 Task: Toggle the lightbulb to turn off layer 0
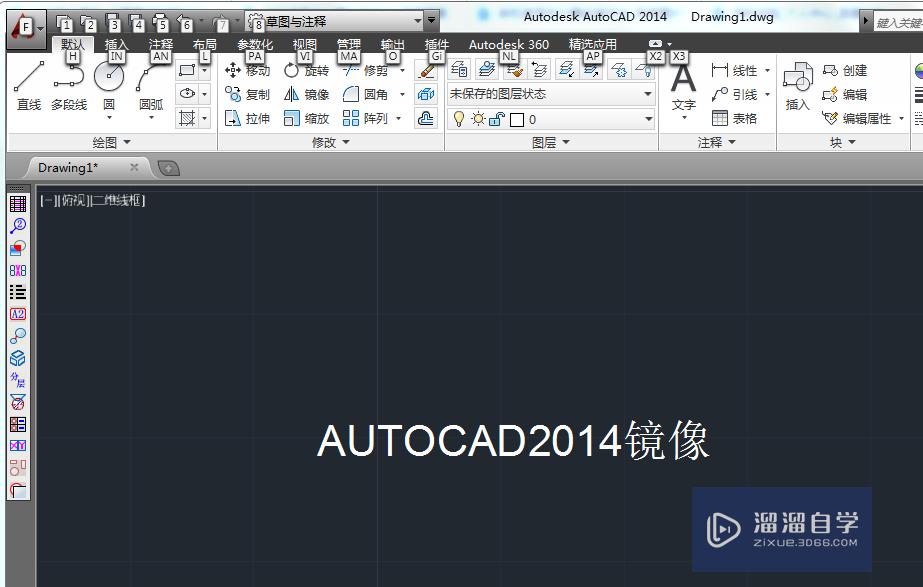(x=459, y=118)
